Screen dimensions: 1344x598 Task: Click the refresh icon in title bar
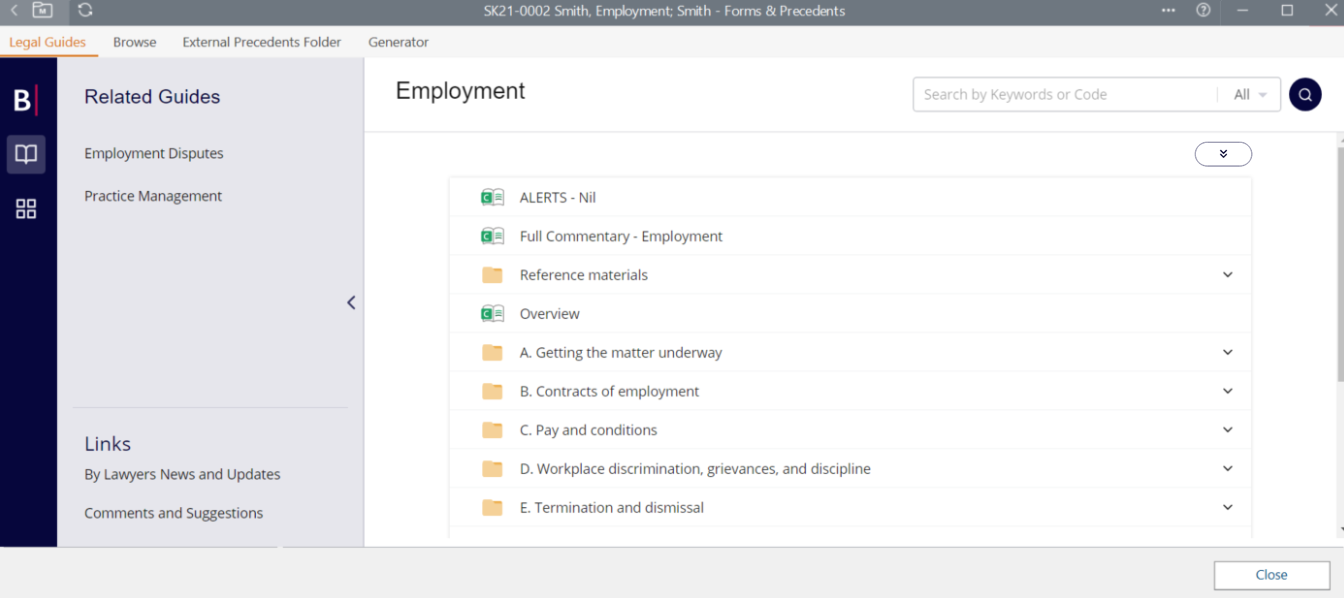tap(85, 11)
